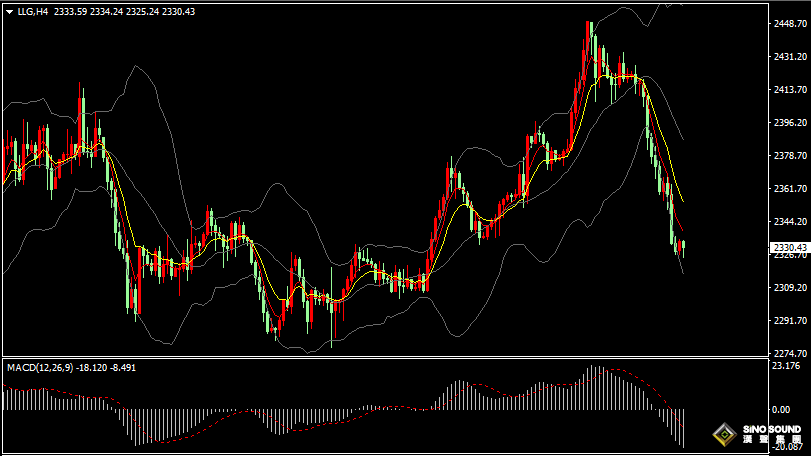Viewport: 811px width, 456px height.
Task: Click the LLG,H4 symbol label
Action: click(34, 11)
